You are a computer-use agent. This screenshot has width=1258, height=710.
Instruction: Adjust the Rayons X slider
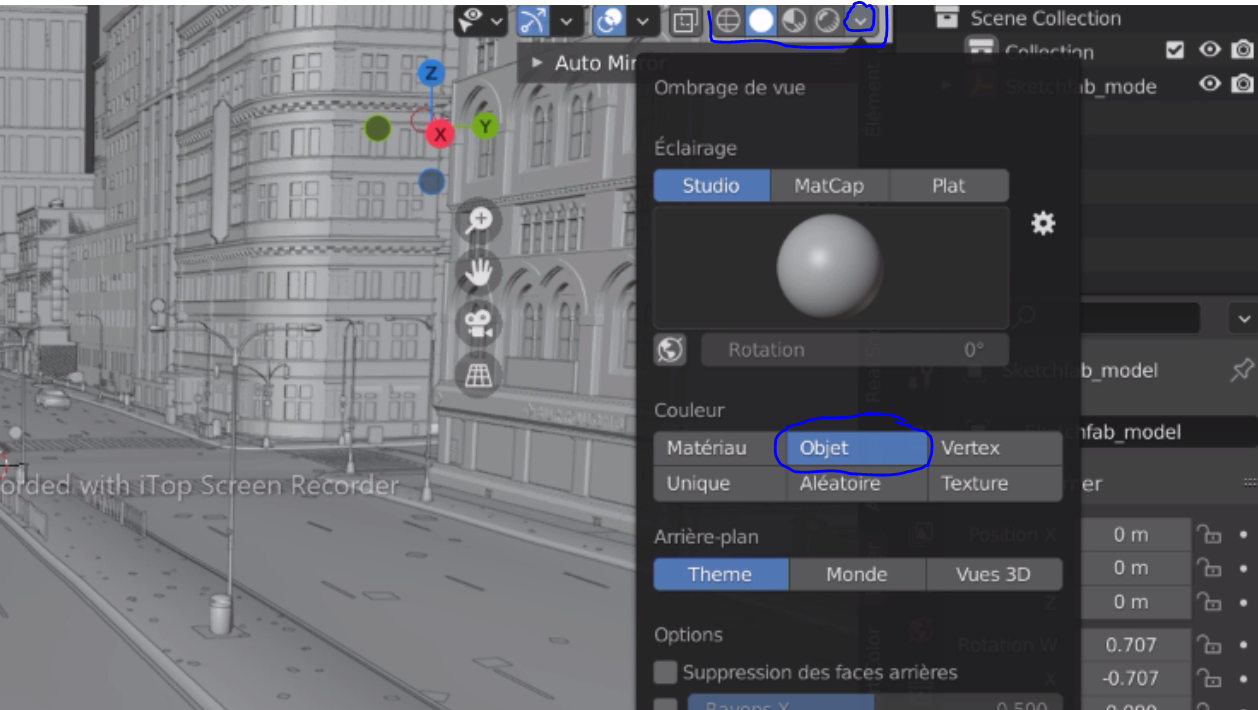tap(874, 702)
